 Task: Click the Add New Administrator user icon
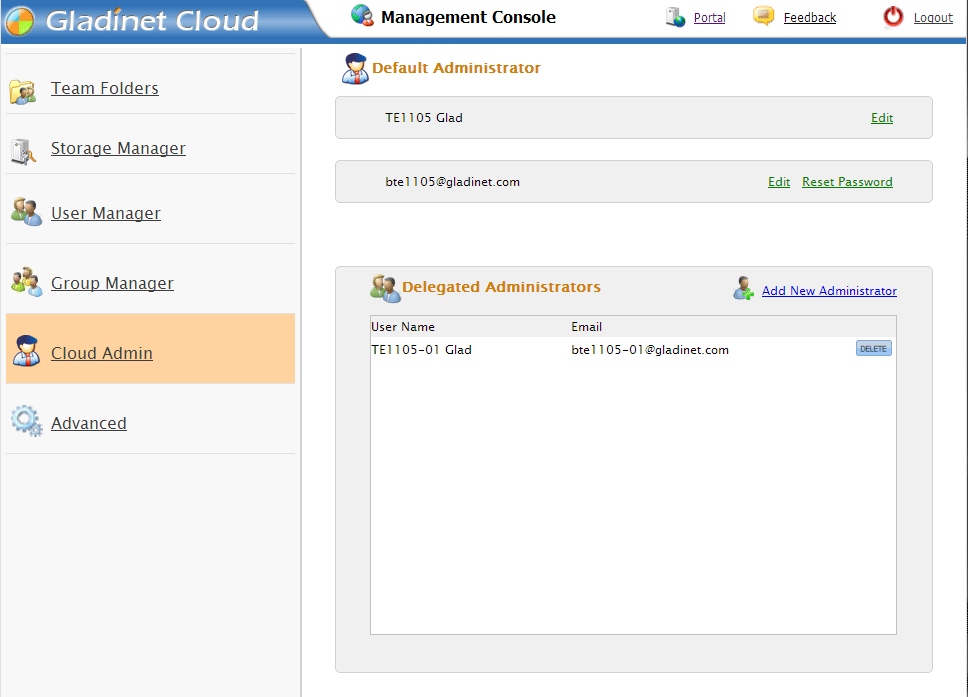[x=744, y=288]
